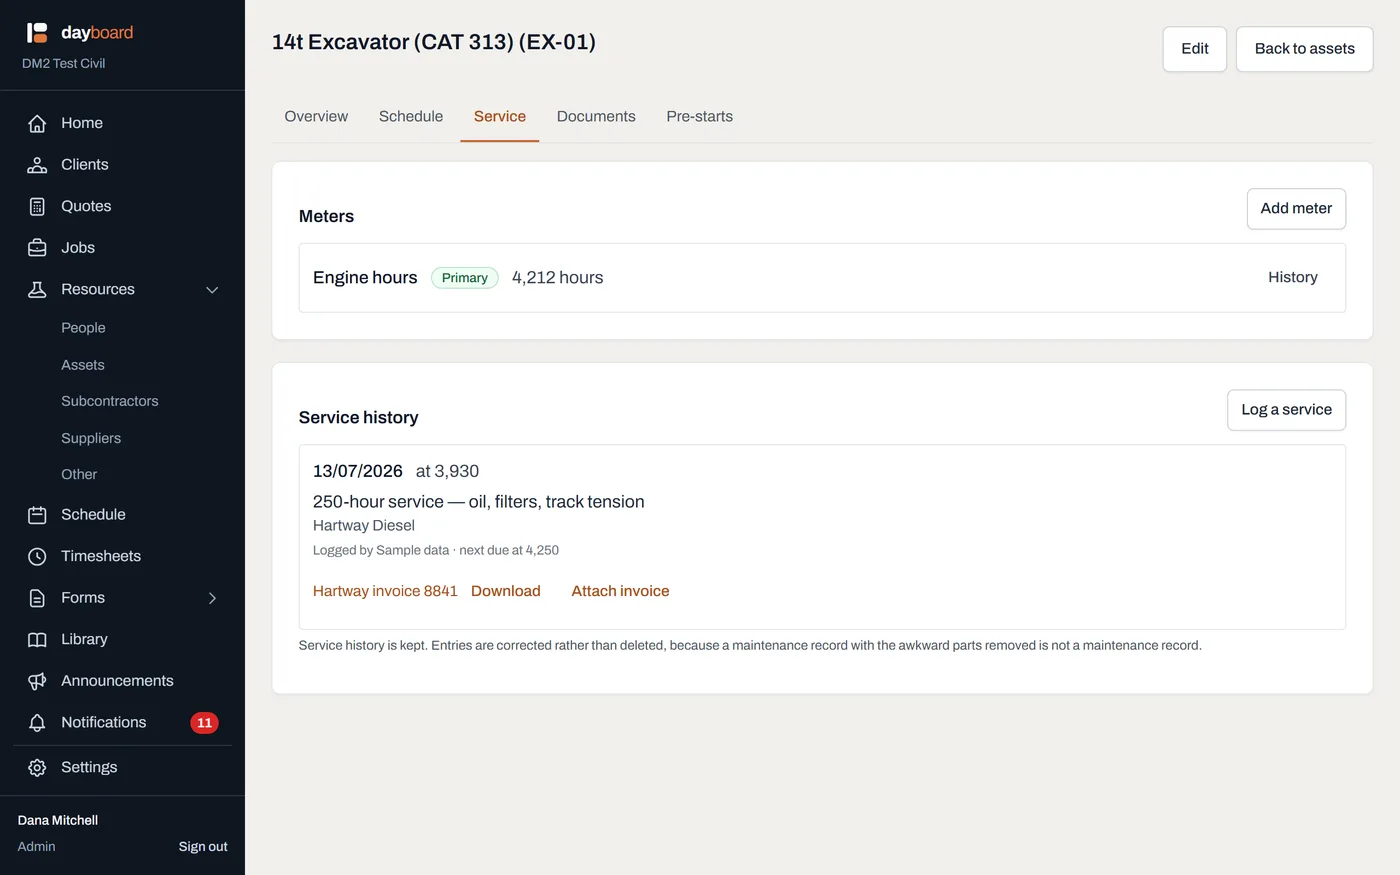
Task: Open People under Resources
Action: 83,328
